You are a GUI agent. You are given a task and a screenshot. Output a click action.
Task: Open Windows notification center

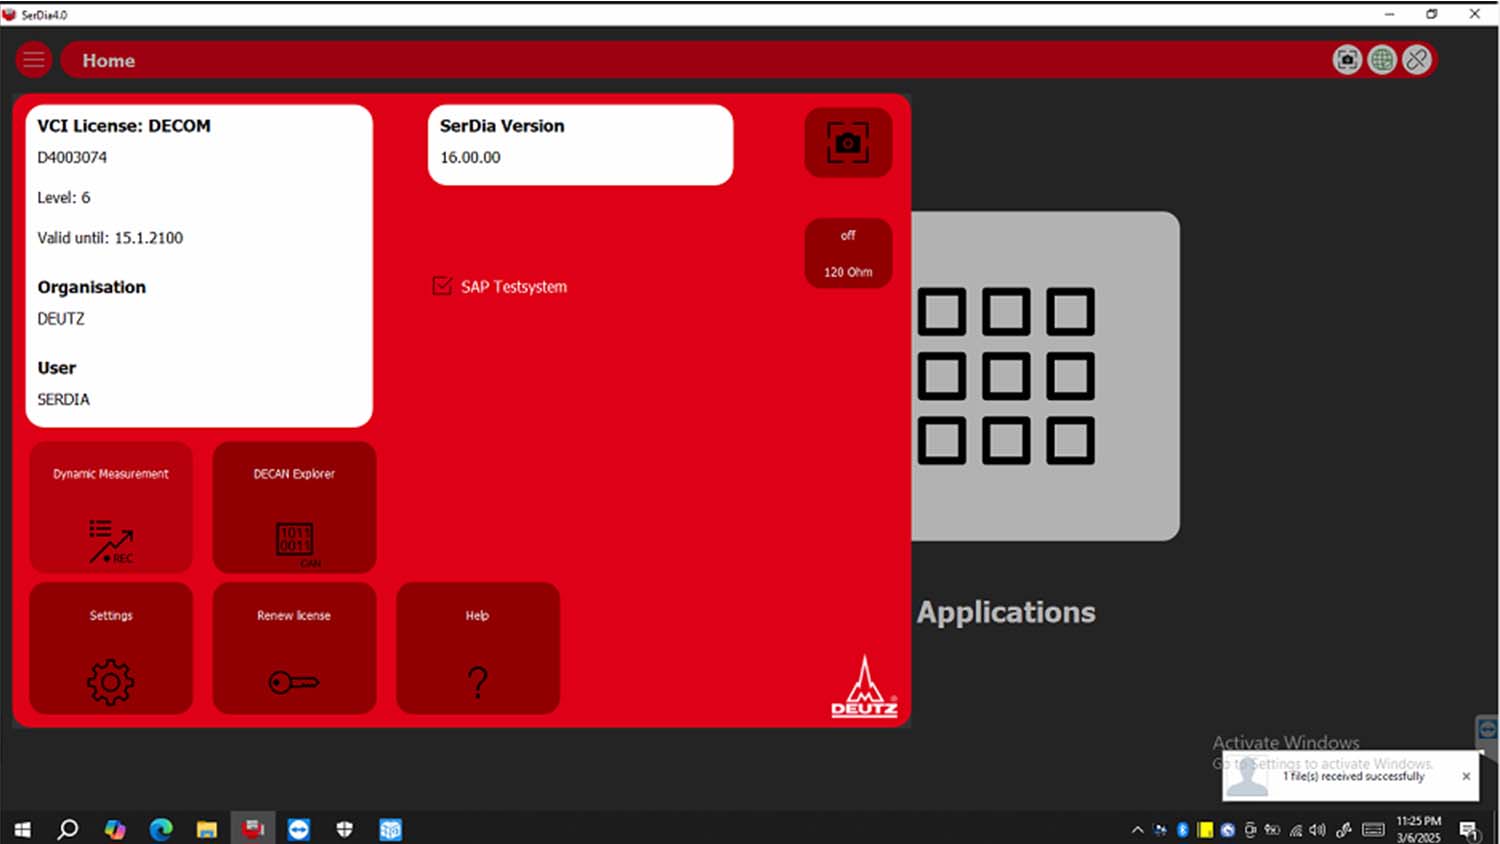tap(1469, 830)
